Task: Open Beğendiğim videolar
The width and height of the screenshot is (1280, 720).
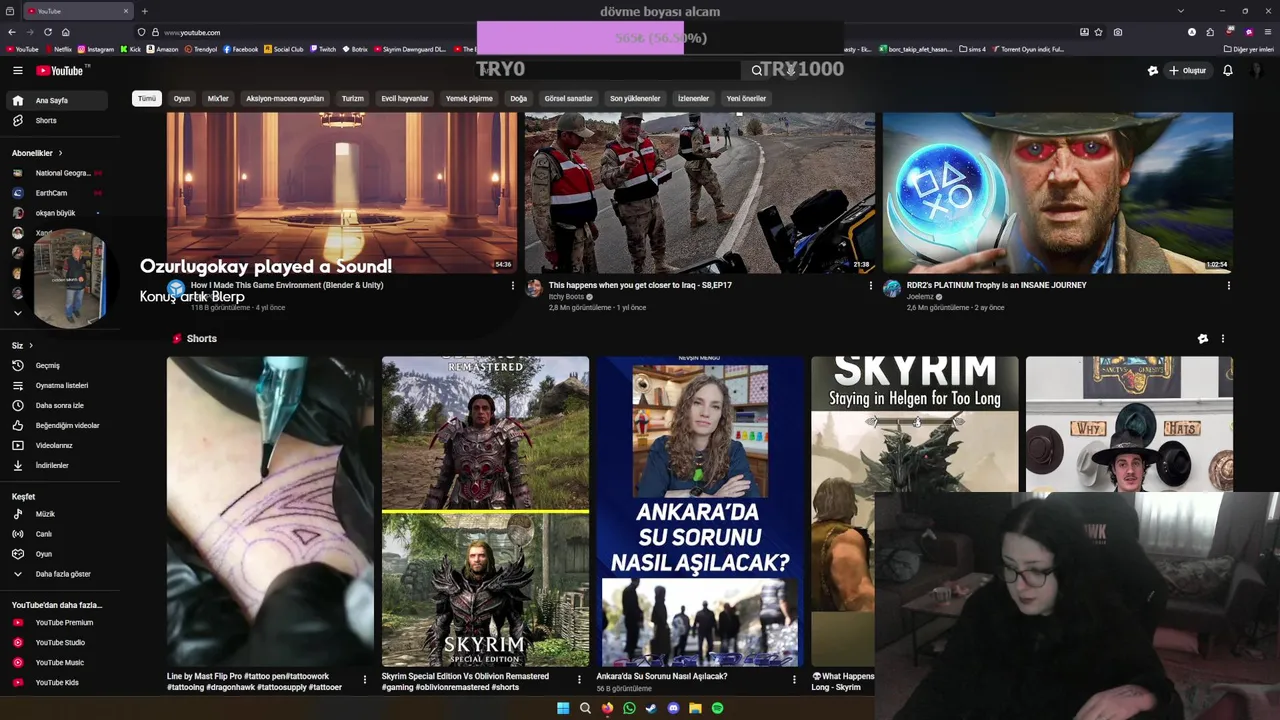Action: [x=58, y=425]
